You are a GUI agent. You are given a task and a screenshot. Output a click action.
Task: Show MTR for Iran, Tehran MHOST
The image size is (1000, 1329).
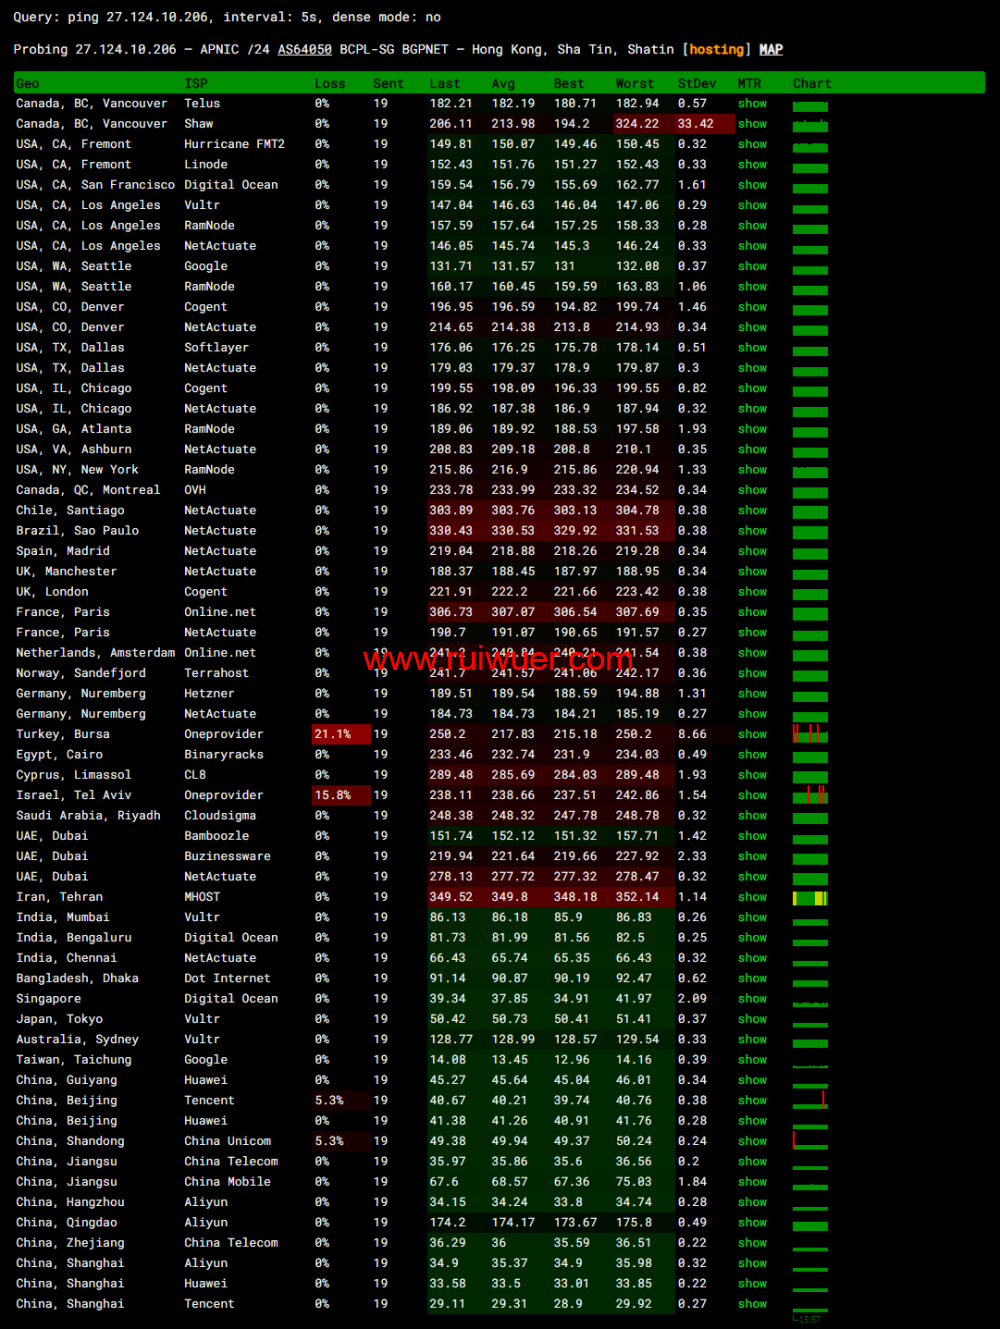point(752,897)
